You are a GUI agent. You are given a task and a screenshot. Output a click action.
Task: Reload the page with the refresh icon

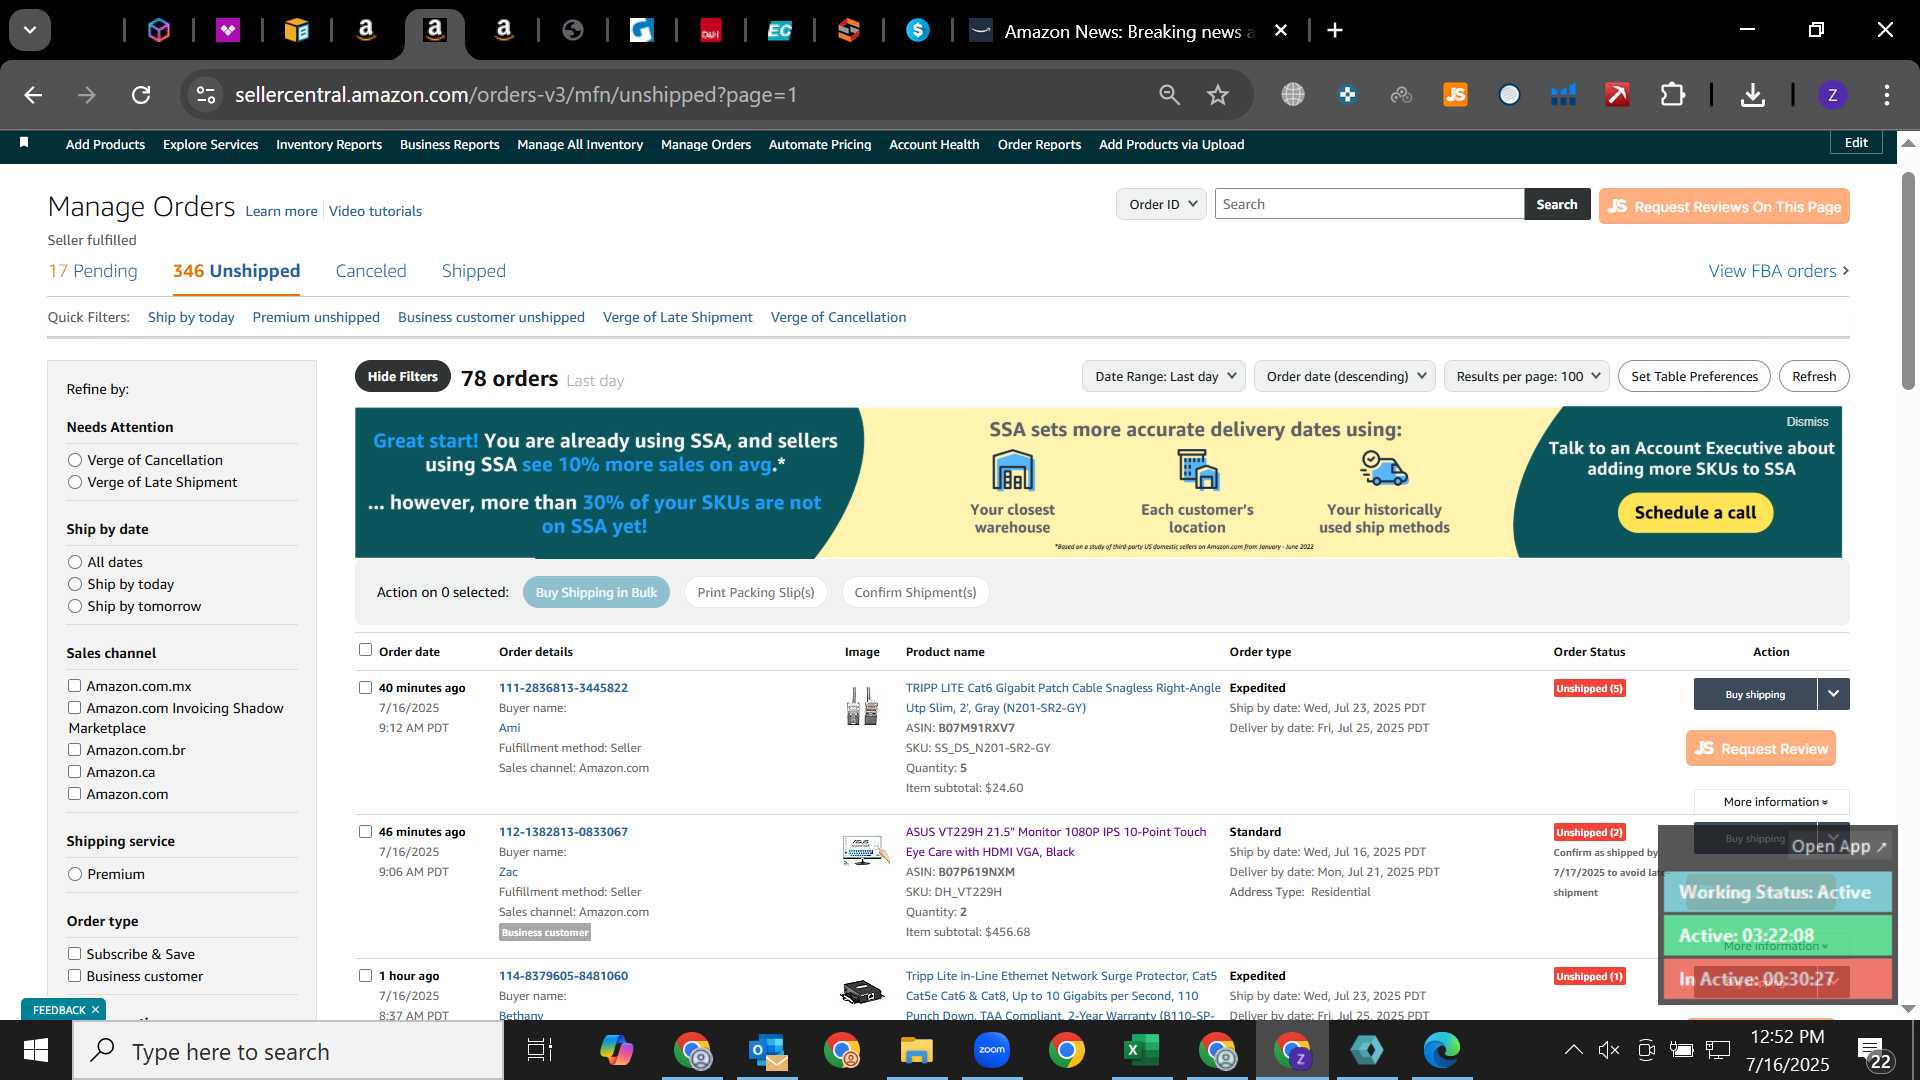[x=141, y=95]
